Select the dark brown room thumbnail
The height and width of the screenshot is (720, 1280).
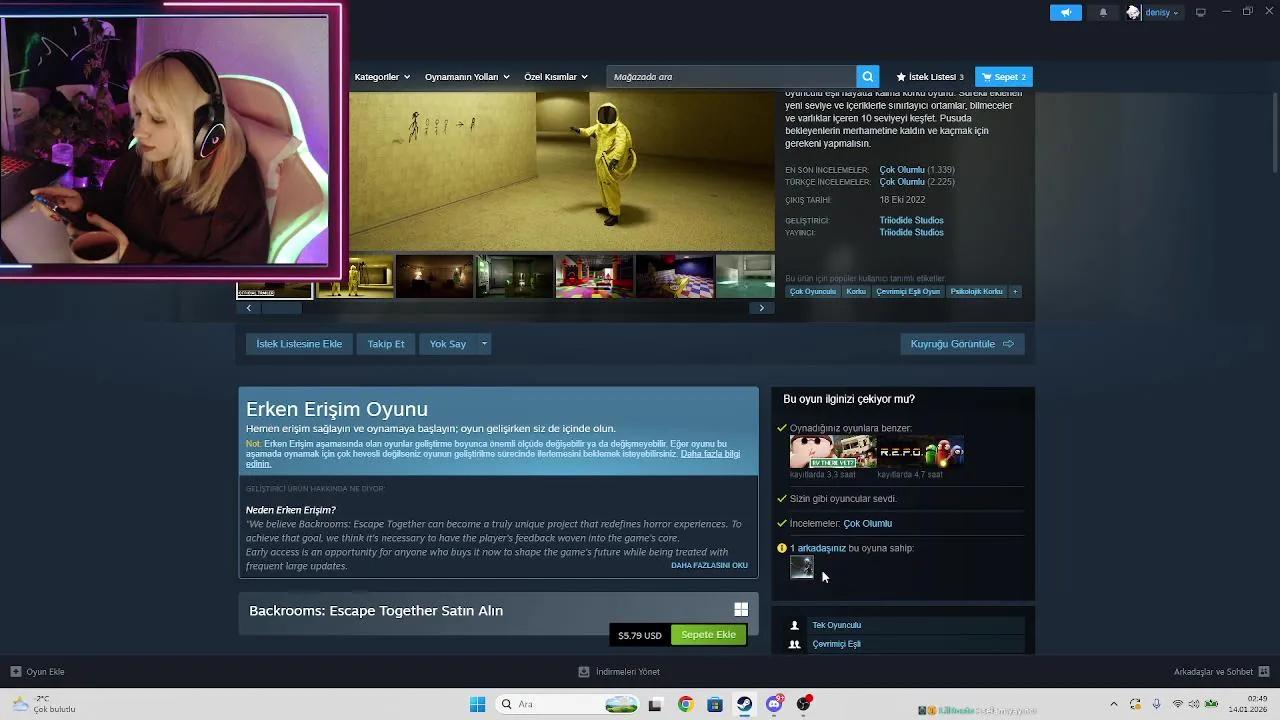point(435,277)
